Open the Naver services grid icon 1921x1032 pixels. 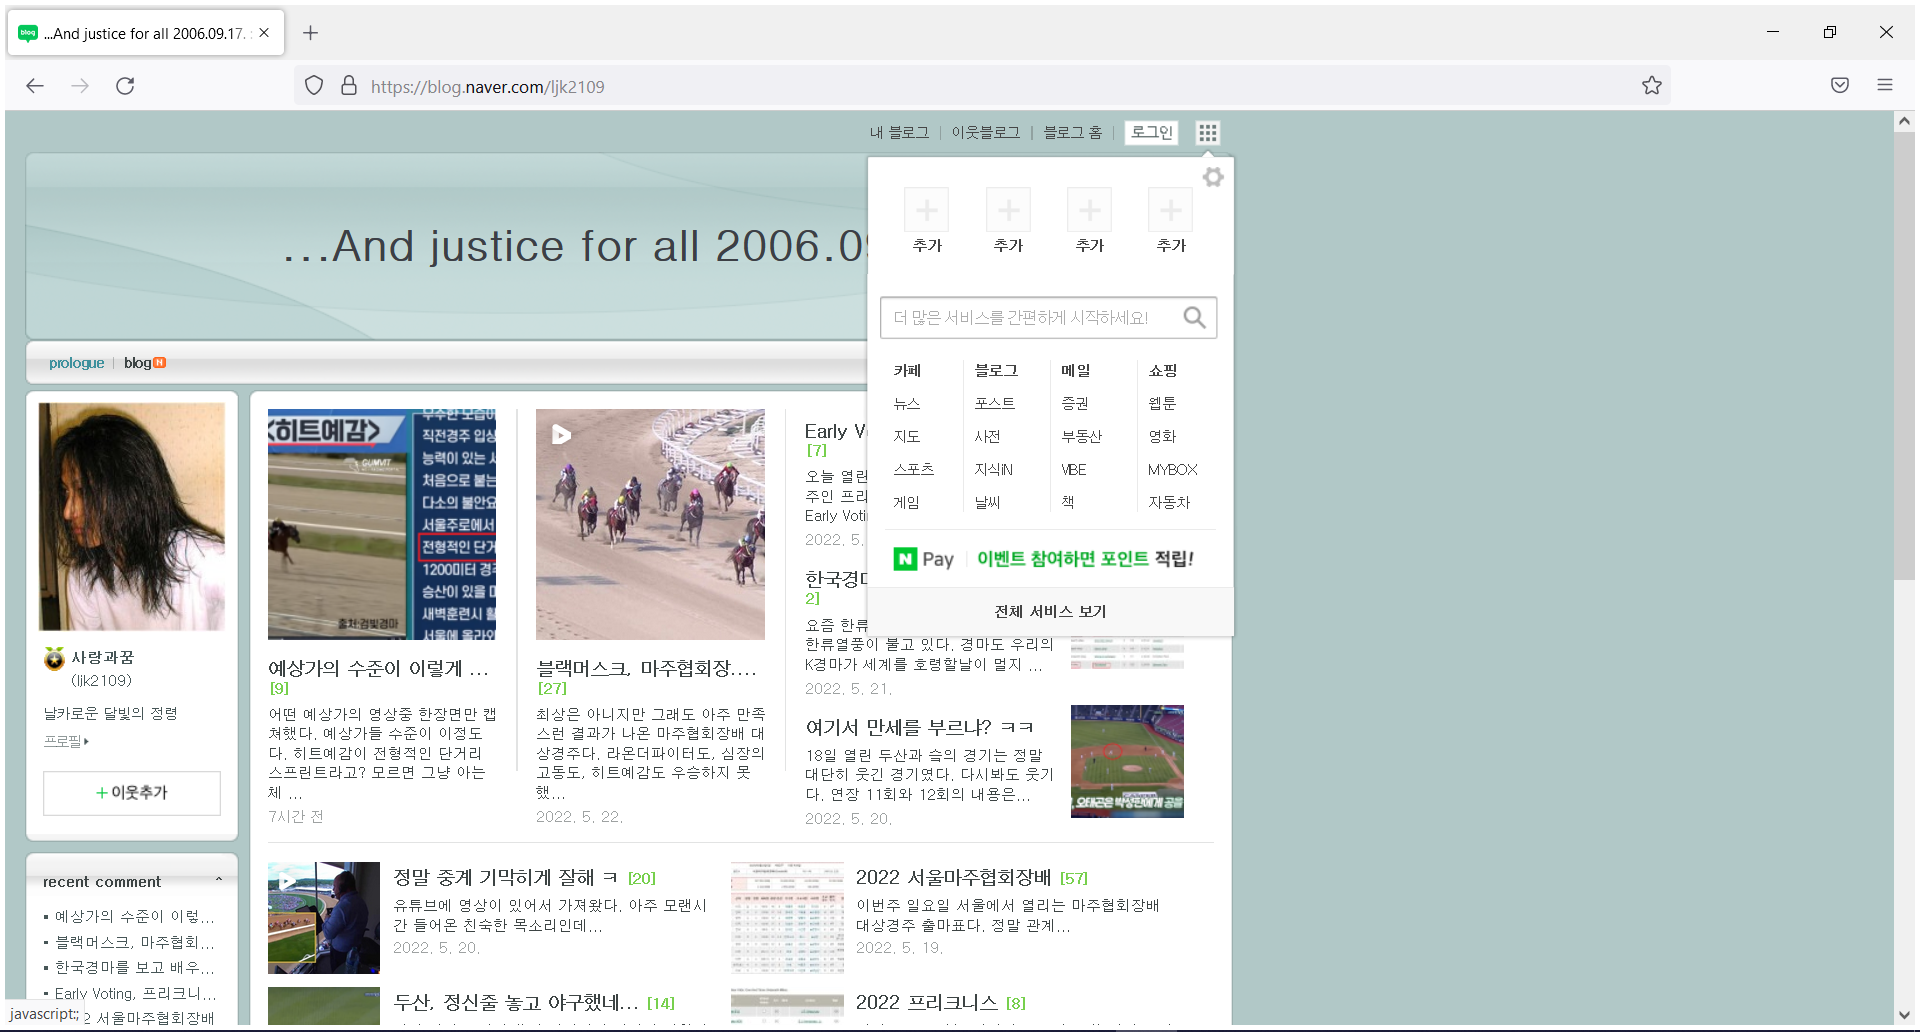1207,132
